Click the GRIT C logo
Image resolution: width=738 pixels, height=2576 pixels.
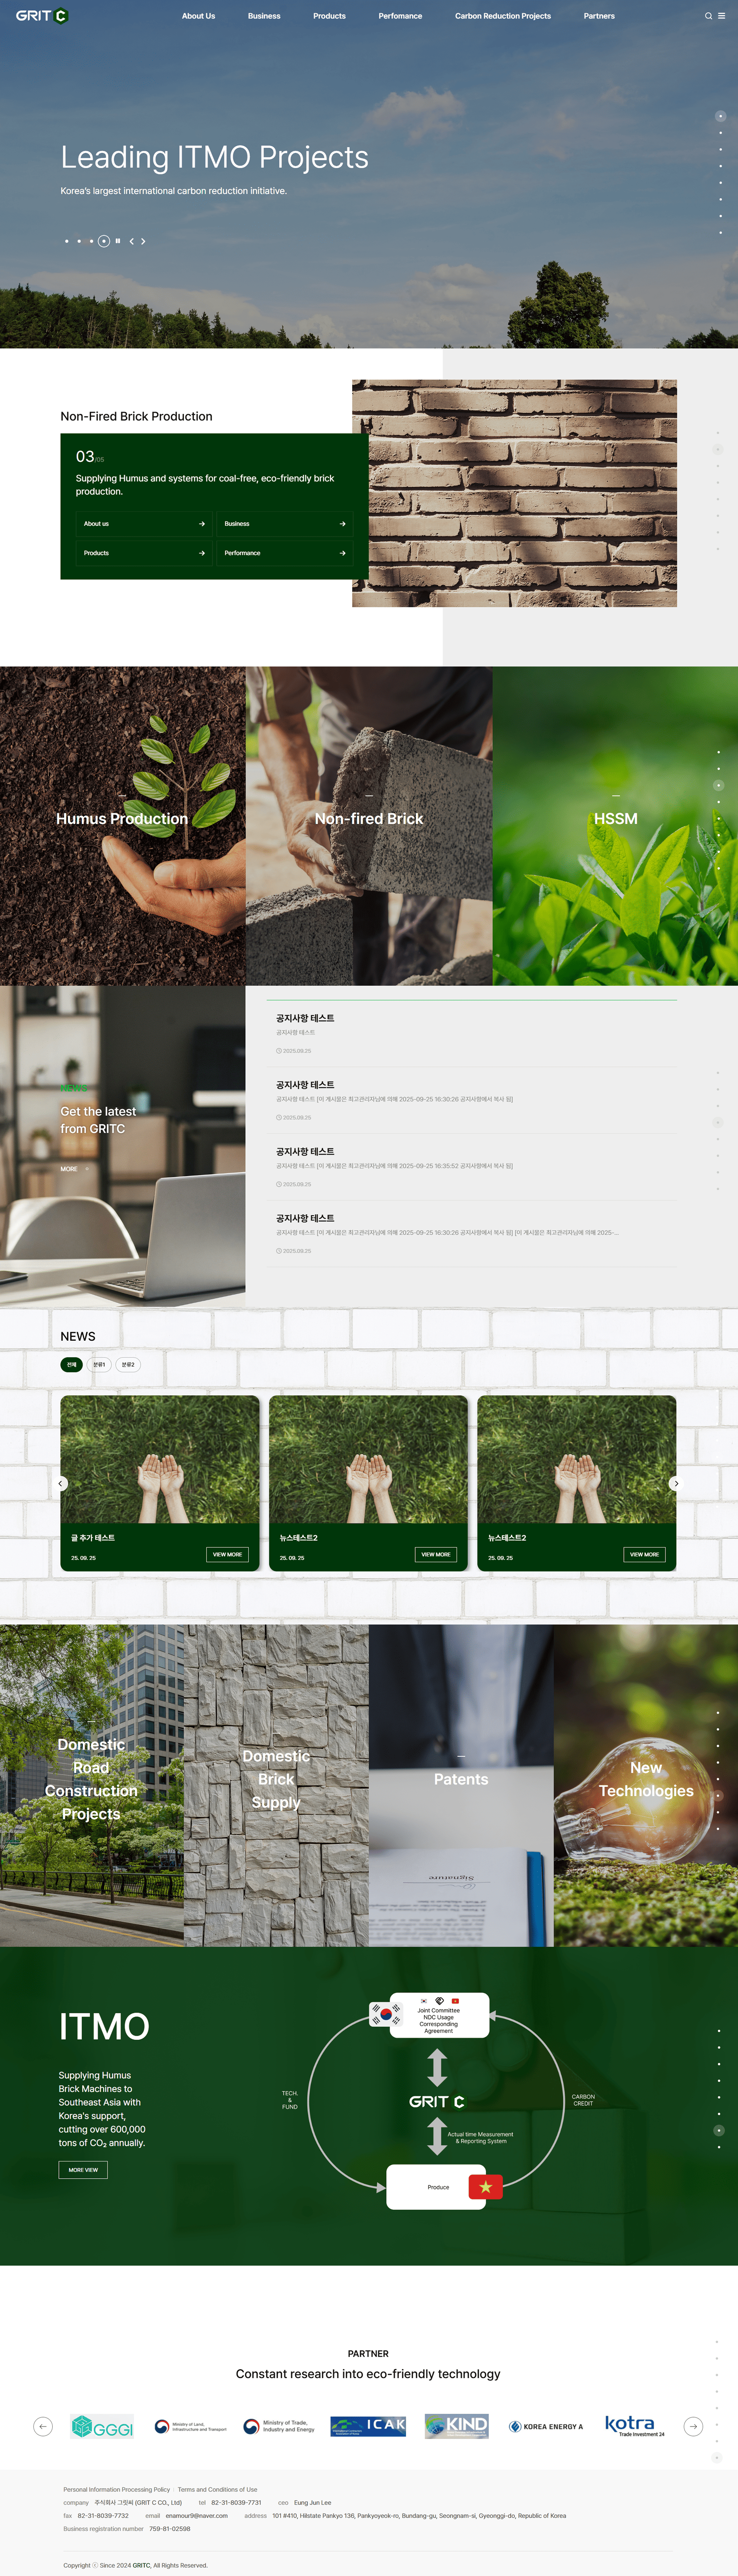tap(41, 16)
